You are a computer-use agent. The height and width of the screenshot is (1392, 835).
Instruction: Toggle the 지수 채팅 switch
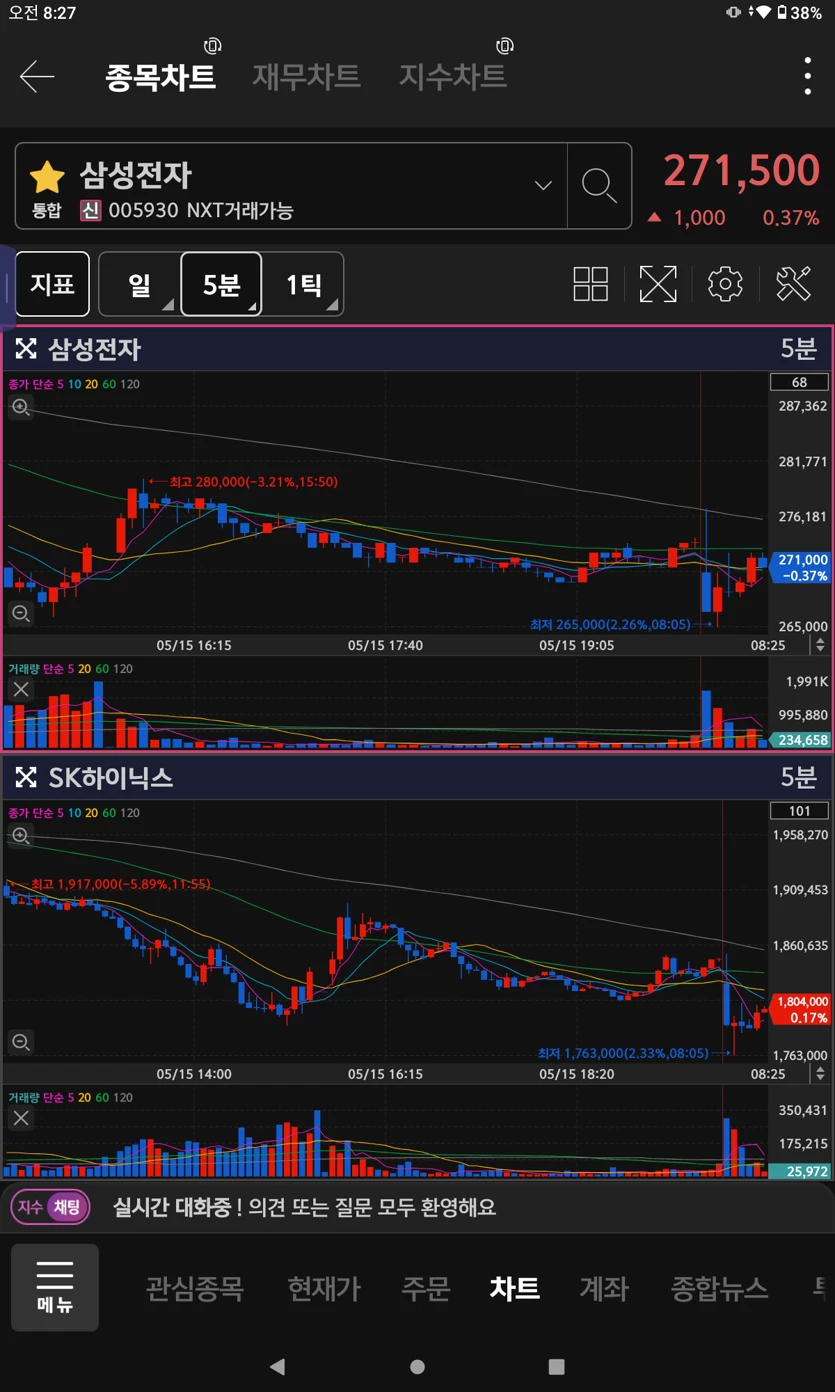(51, 1207)
